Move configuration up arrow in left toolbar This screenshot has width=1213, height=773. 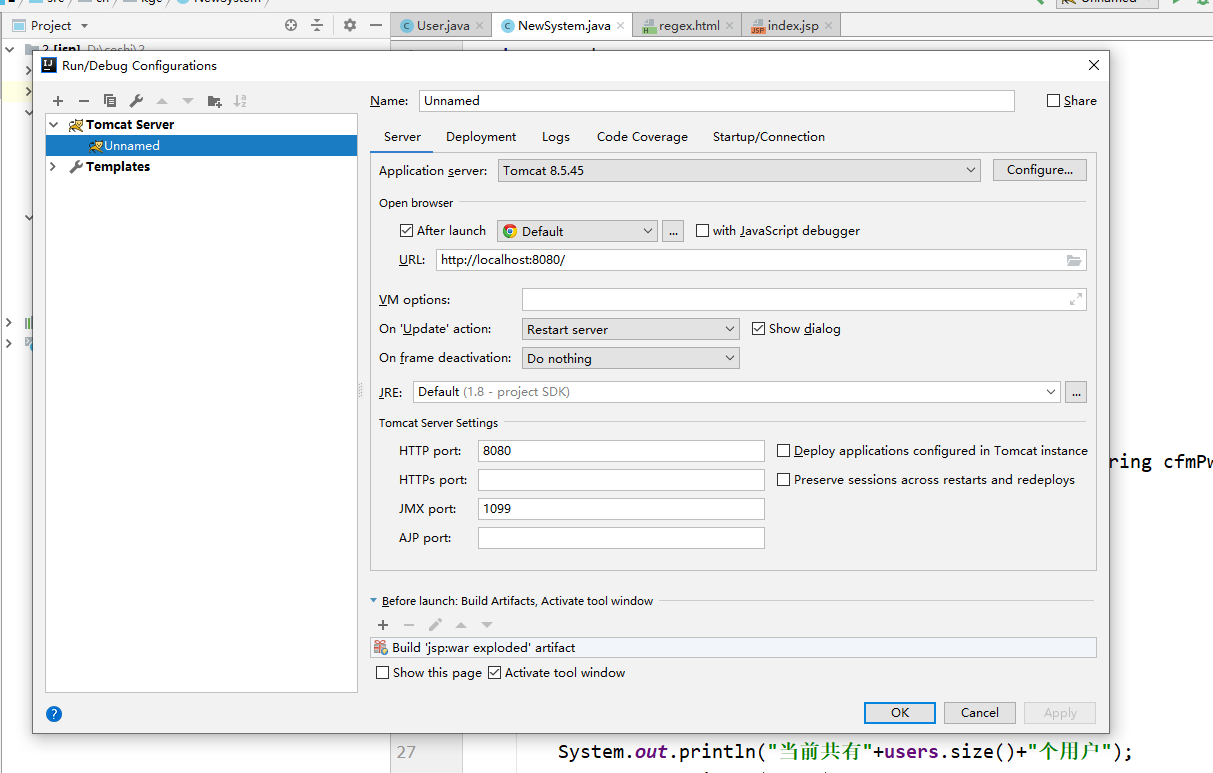point(162,101)
